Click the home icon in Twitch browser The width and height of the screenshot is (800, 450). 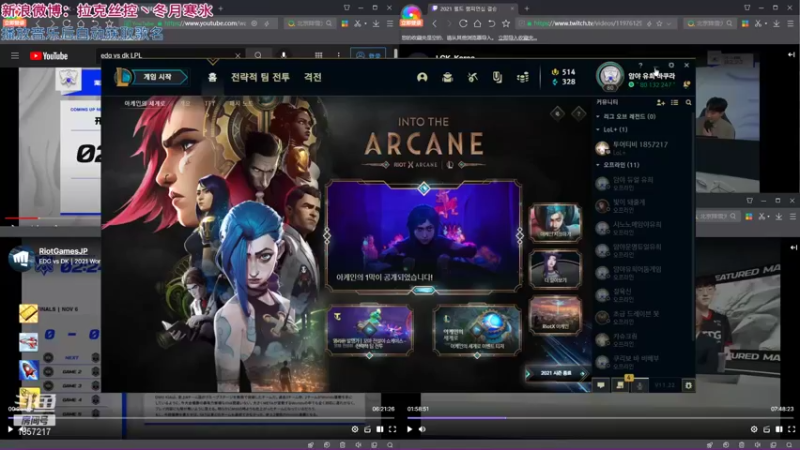(x=477, y=23)
